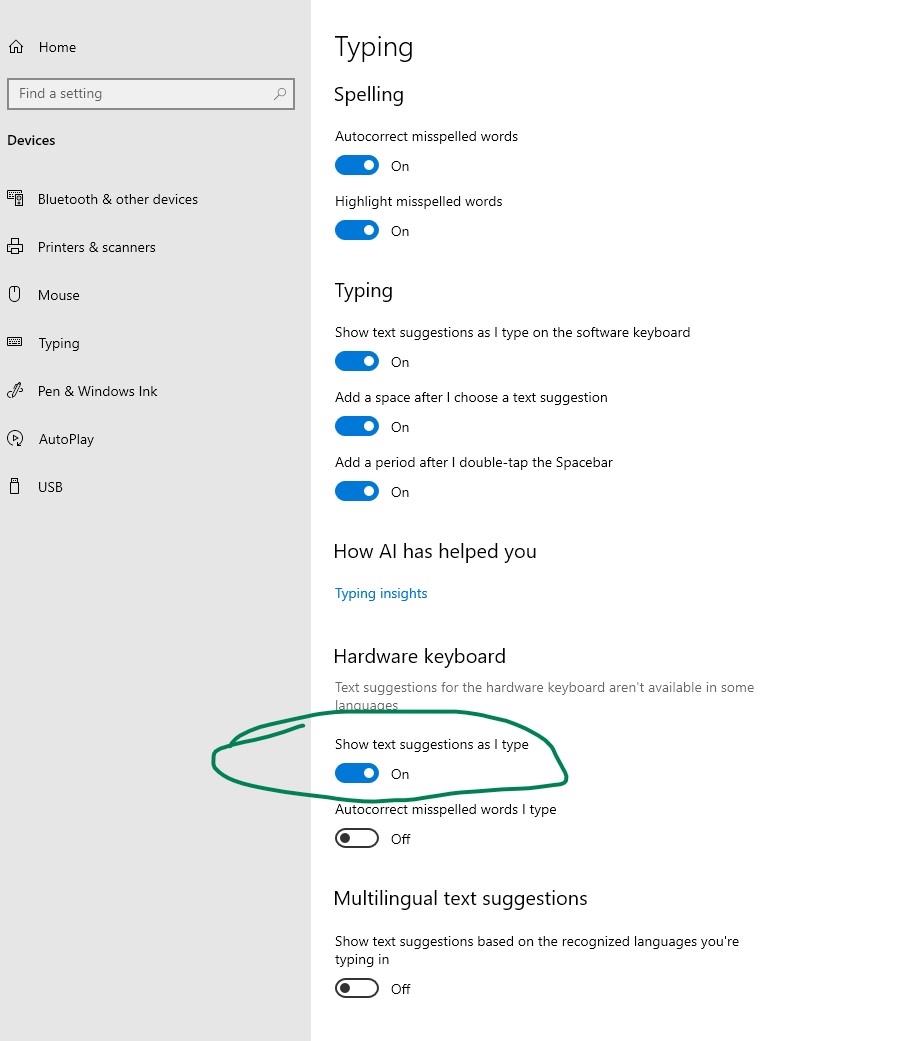915x1041 pixels.
Task: Click the Devices section heading
Action: tap(31, 140)
